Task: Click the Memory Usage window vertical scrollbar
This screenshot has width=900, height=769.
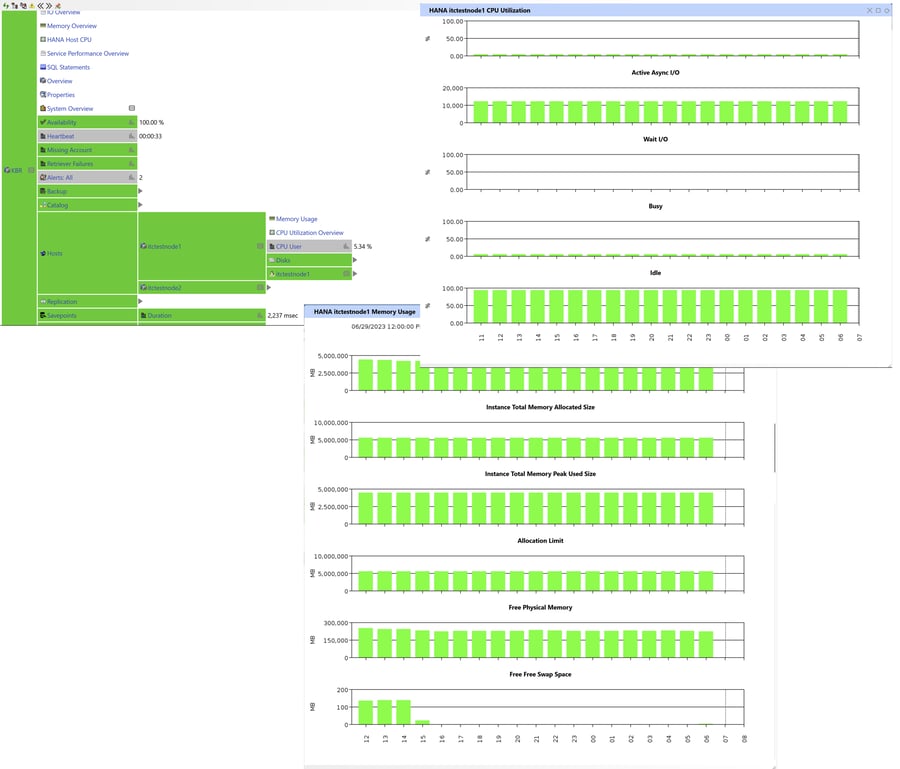Action: click(x=774, y=448)
